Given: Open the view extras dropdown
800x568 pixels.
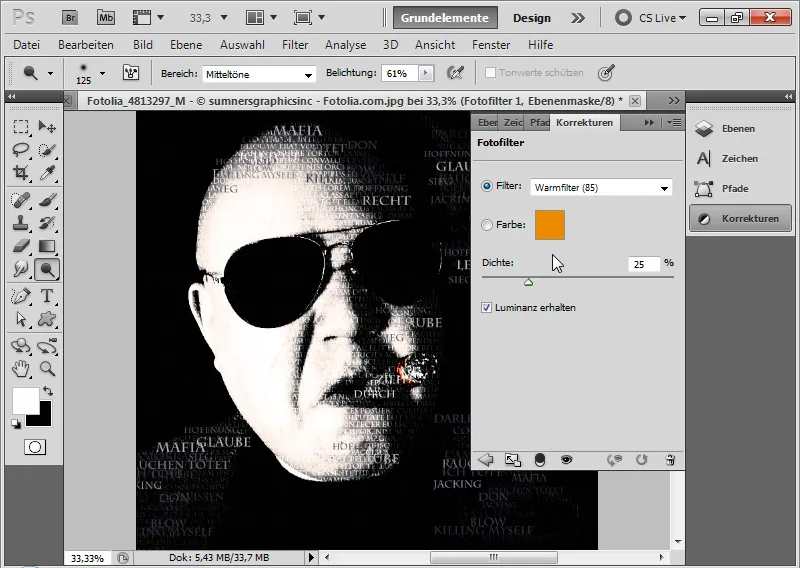Looking at the screenshot, I should [x=148, y=18].
